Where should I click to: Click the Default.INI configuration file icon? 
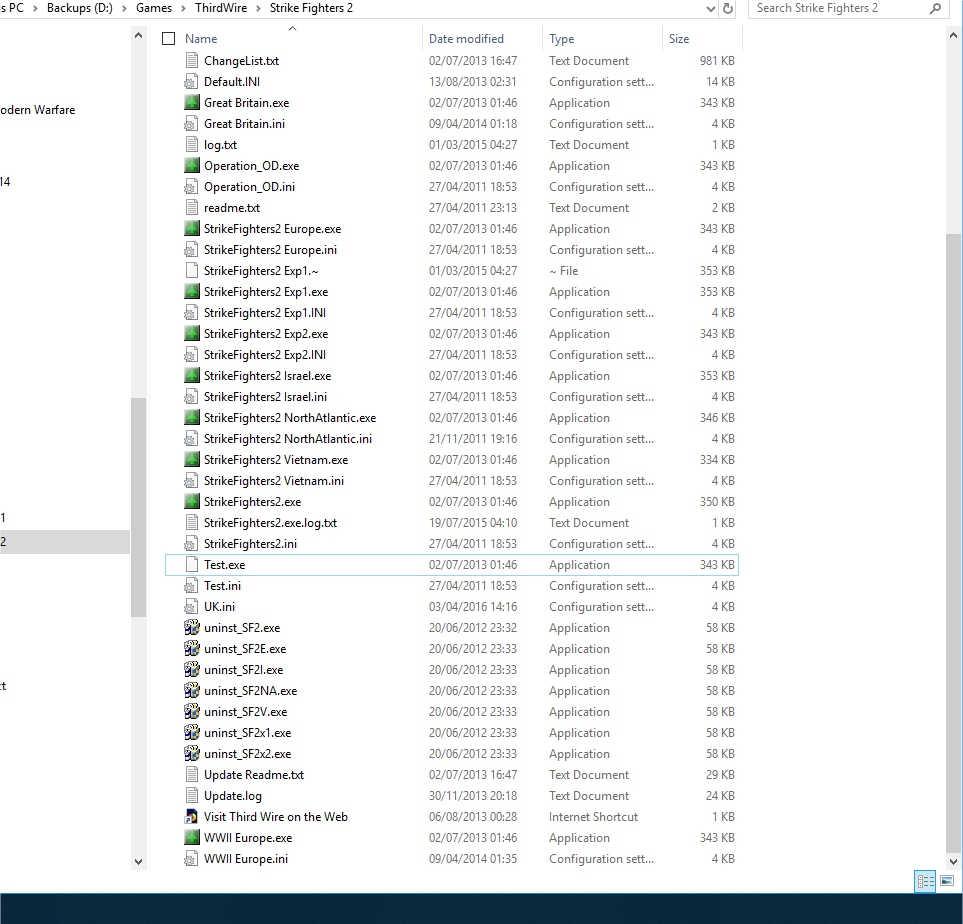tap(192, 82)
